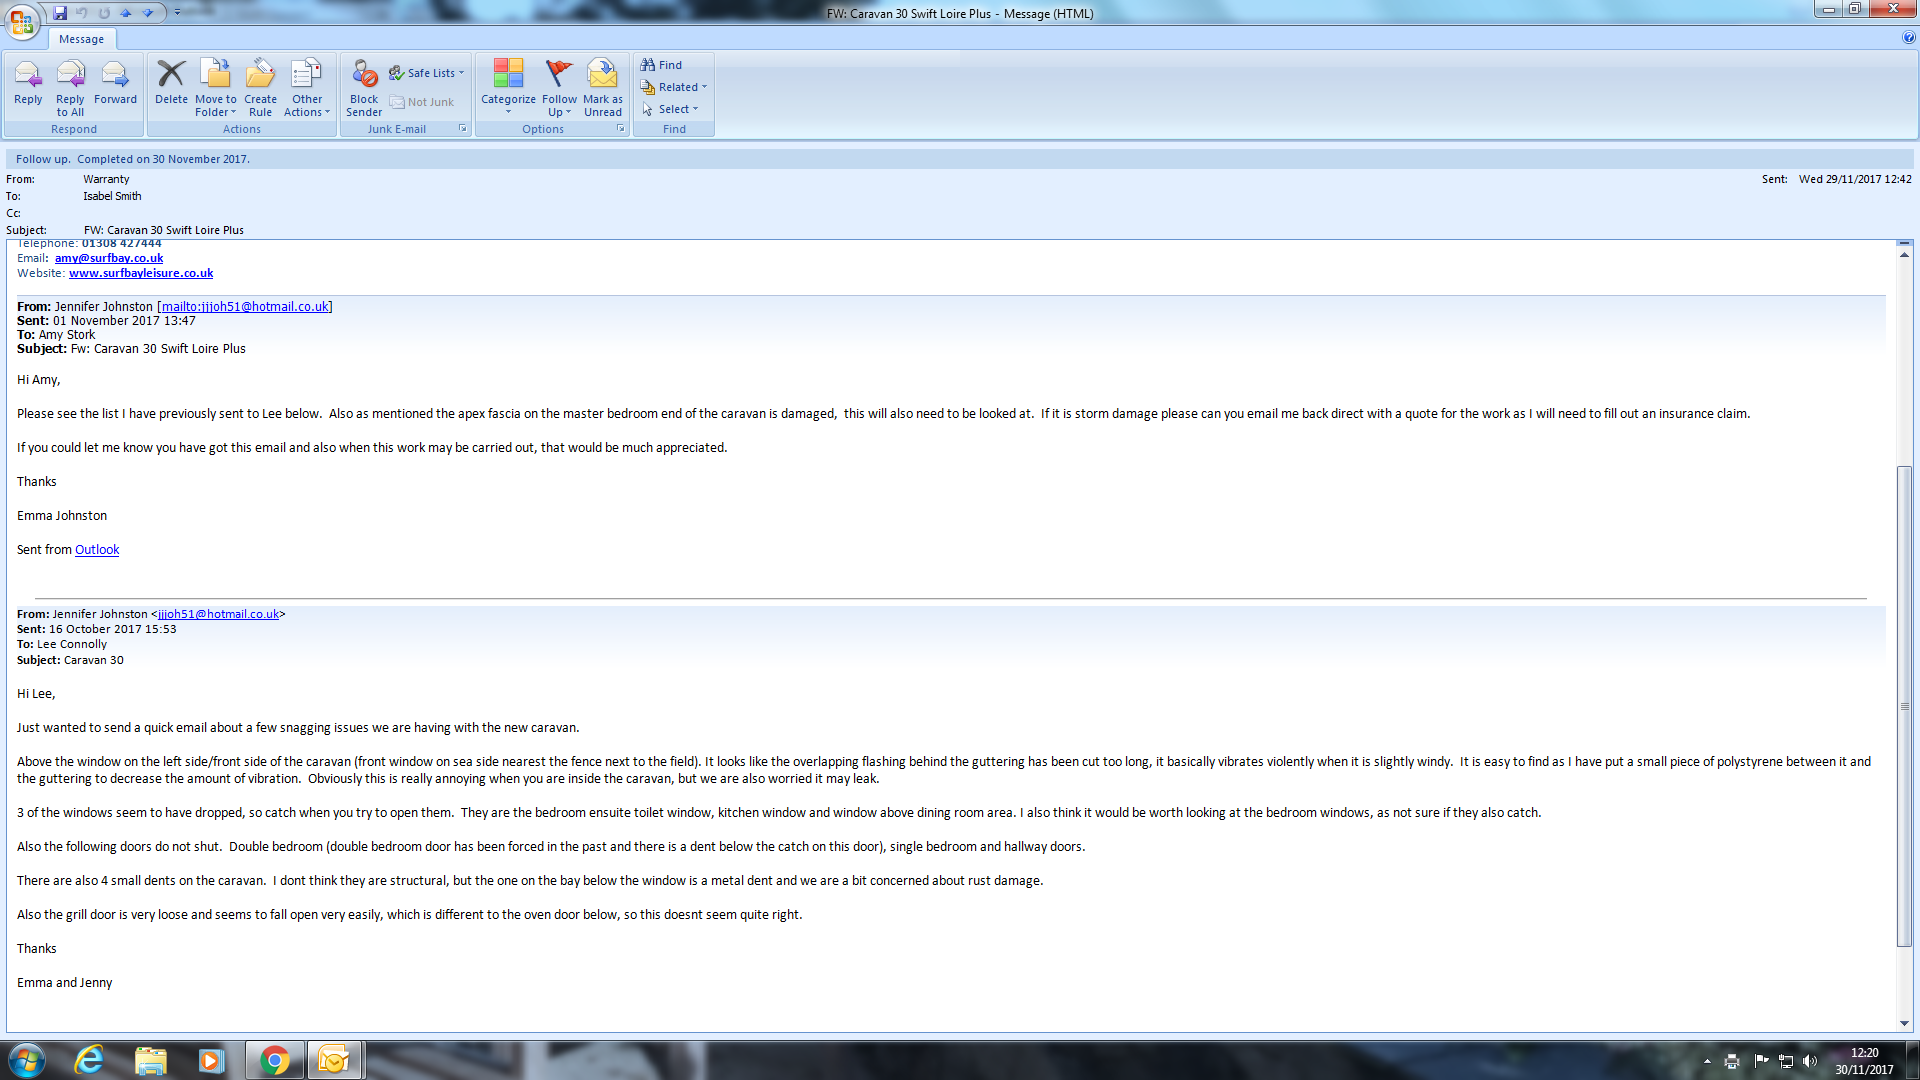Click the Find binoculars button
The image size is (1920, 1080).
coord(661,65)
